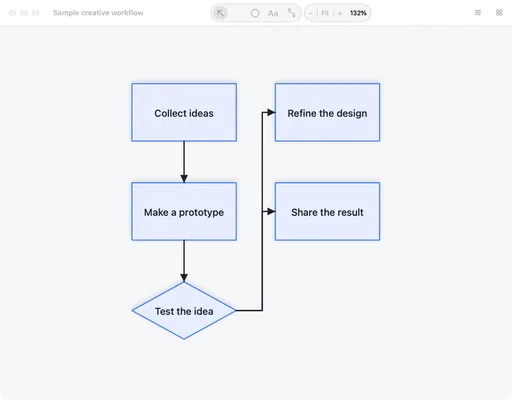Click the Sample creative workflow title
Image resolution: width=512 pixels, height=400 pixels.
tap(98, 13)
